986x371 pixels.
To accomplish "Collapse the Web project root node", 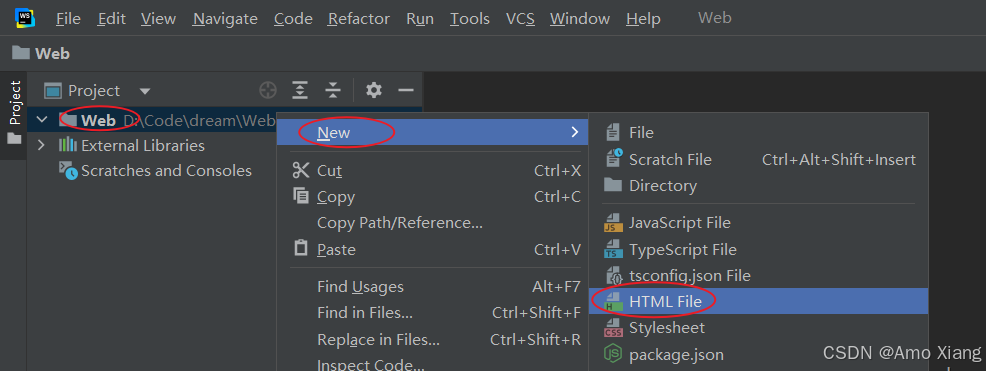I will point(42,119).
